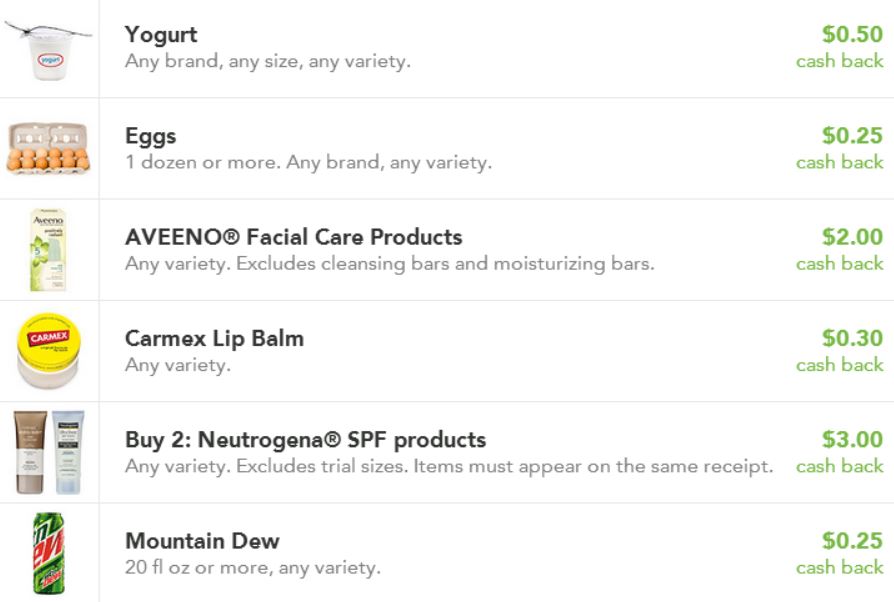Click the Carmex lip balm jar picture
This screenshot has height=602, width=894.
[48, 351]
